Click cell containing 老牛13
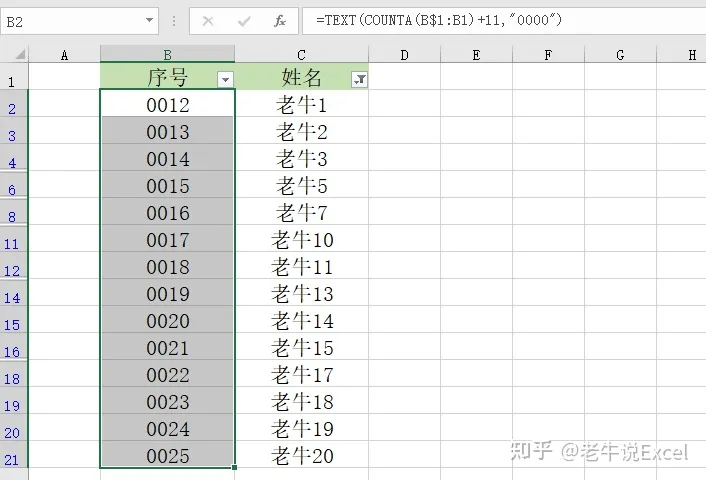 (301, 293)
